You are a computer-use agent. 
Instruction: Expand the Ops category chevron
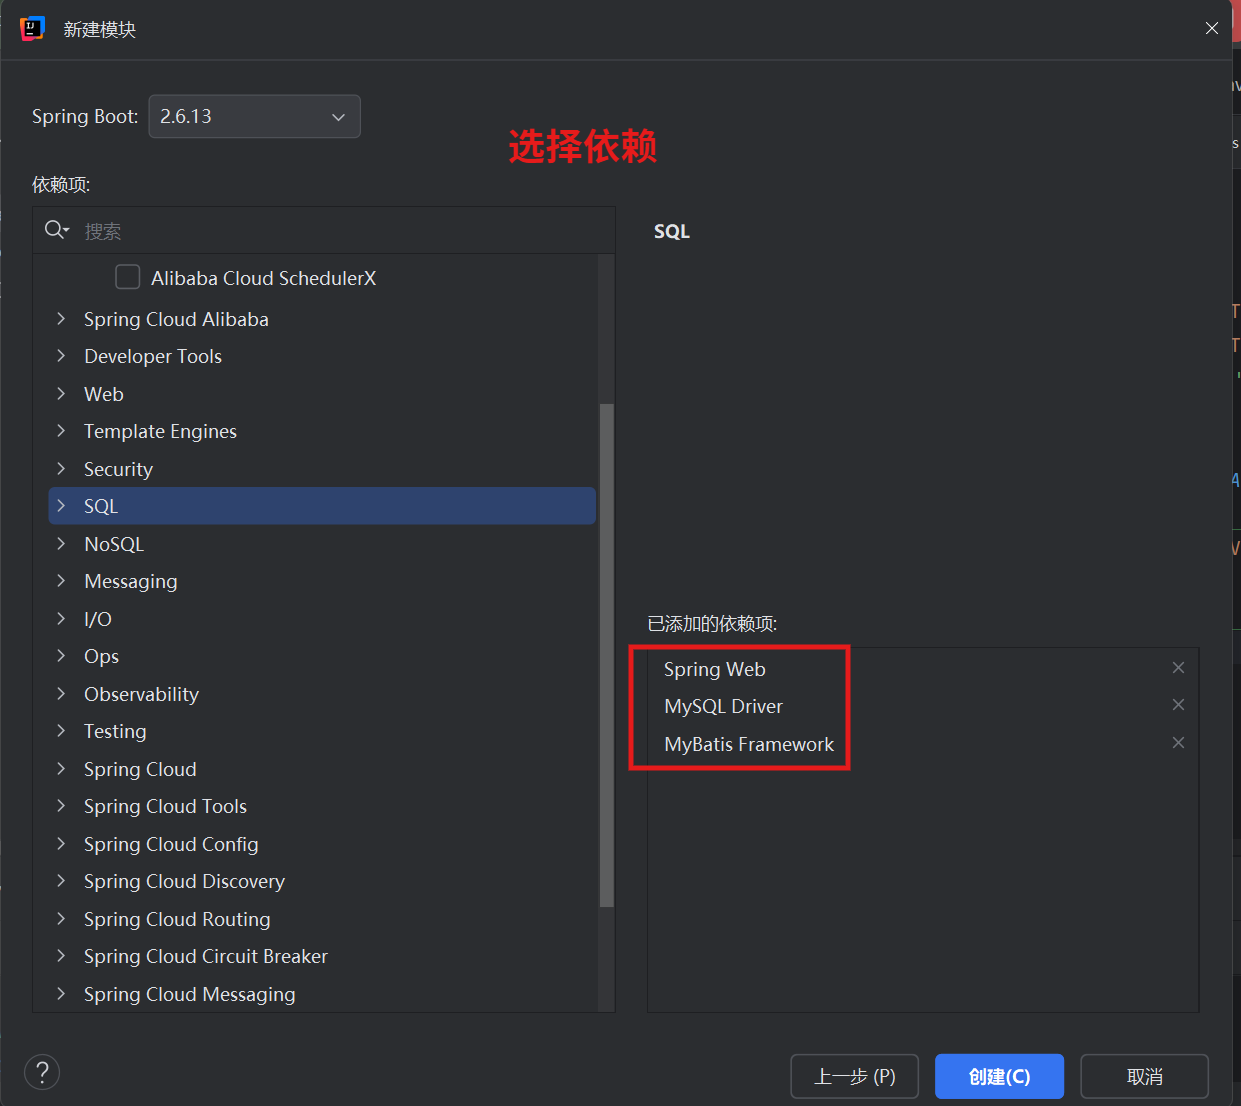[x=61, y=656]
